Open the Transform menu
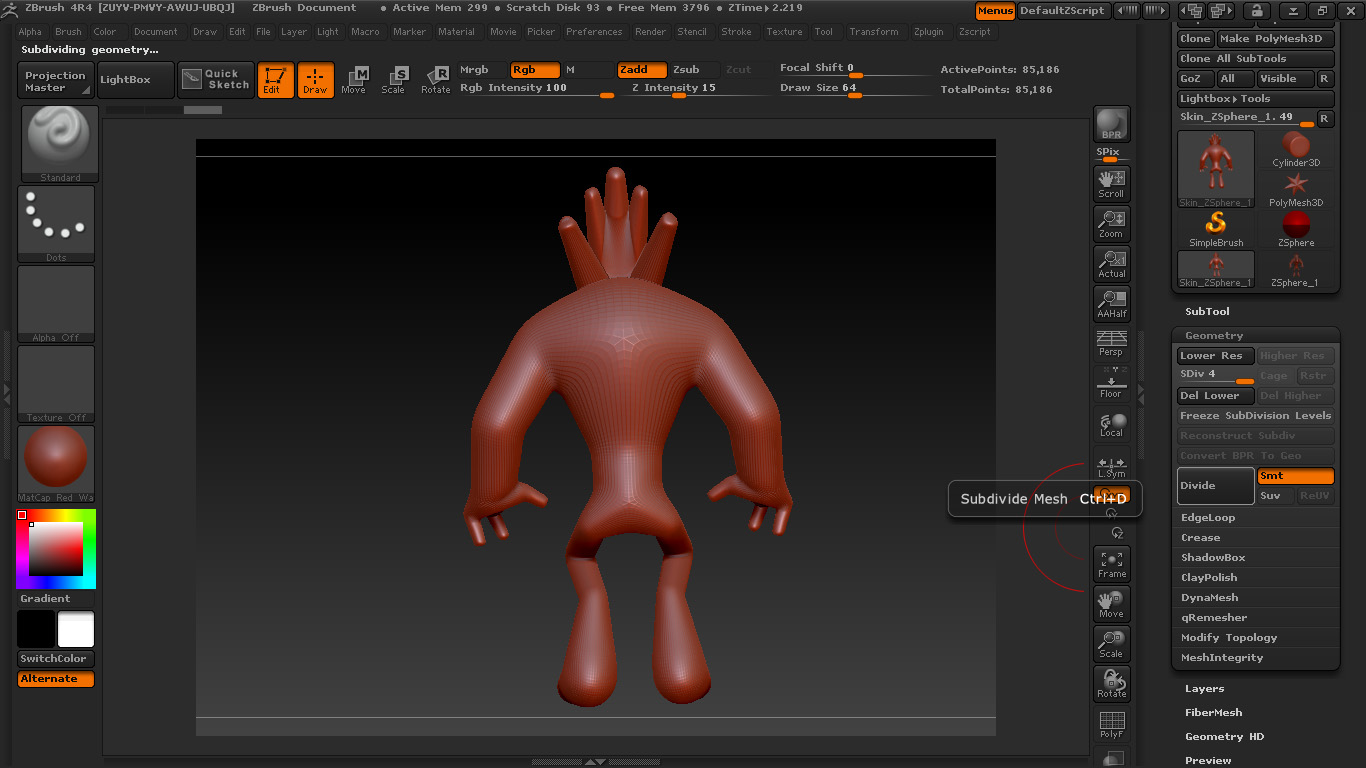 pos(874,32)
